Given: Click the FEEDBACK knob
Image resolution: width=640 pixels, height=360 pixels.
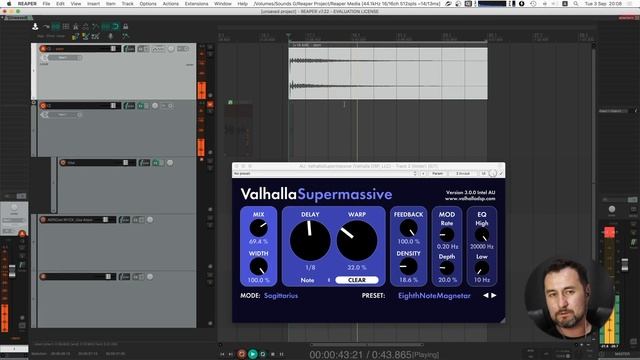Looking at the screenshot, I should [x=408, y=228].
